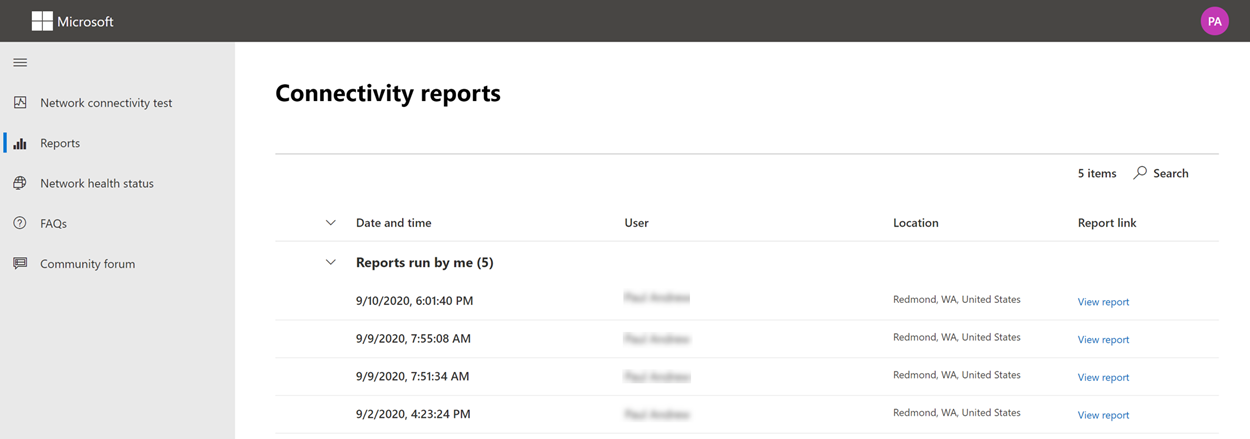1250x439 pixels.
Task: View report for 9/9/2020, 7:51:34 AM
Action: [x=1103, y=378]
